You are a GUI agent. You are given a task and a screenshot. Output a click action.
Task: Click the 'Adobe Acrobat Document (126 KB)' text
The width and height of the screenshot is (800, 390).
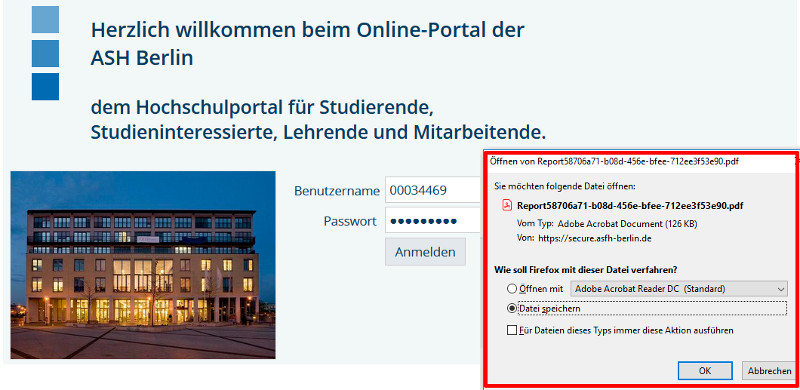click(628, 224)
